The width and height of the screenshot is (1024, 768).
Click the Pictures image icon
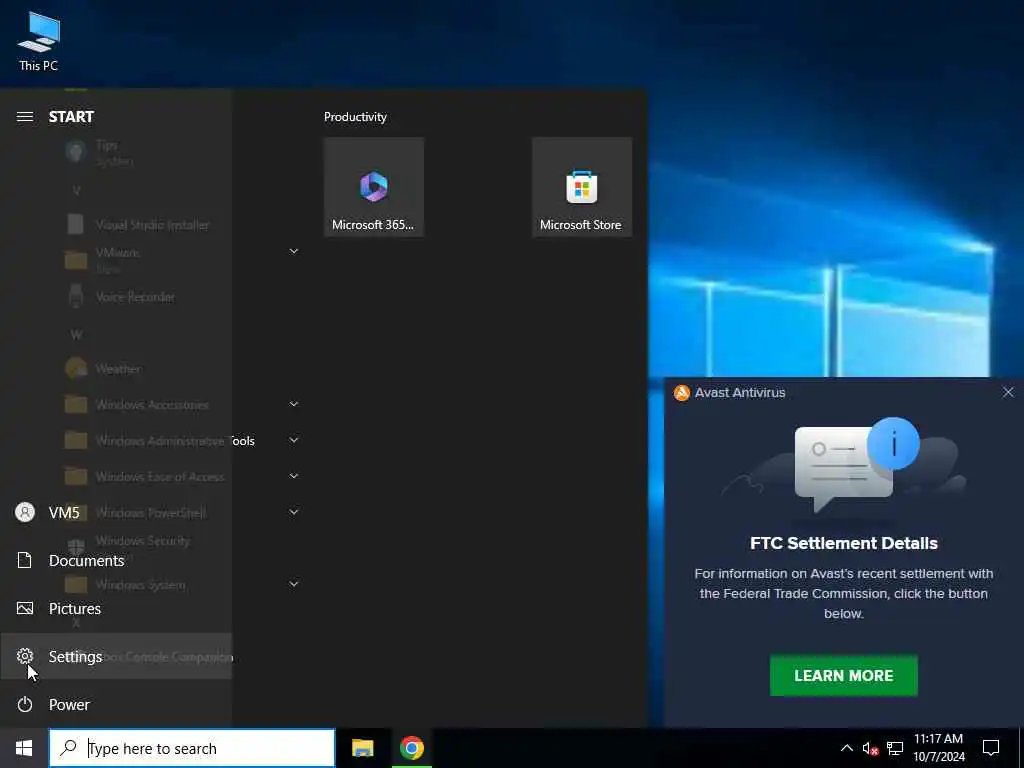[x=25, y=609]
